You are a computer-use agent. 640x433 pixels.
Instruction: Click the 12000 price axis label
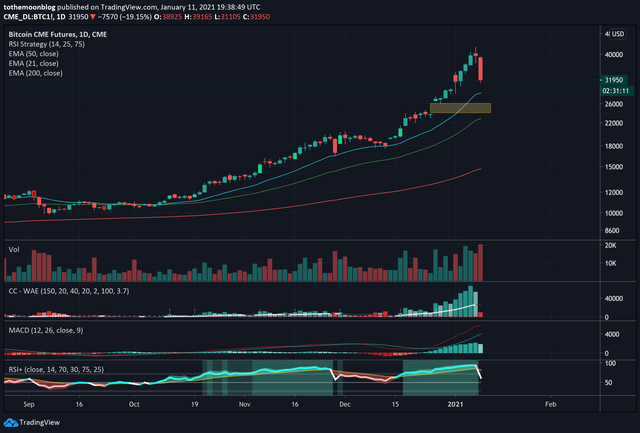pyautogui.click(x=614, y=192)
